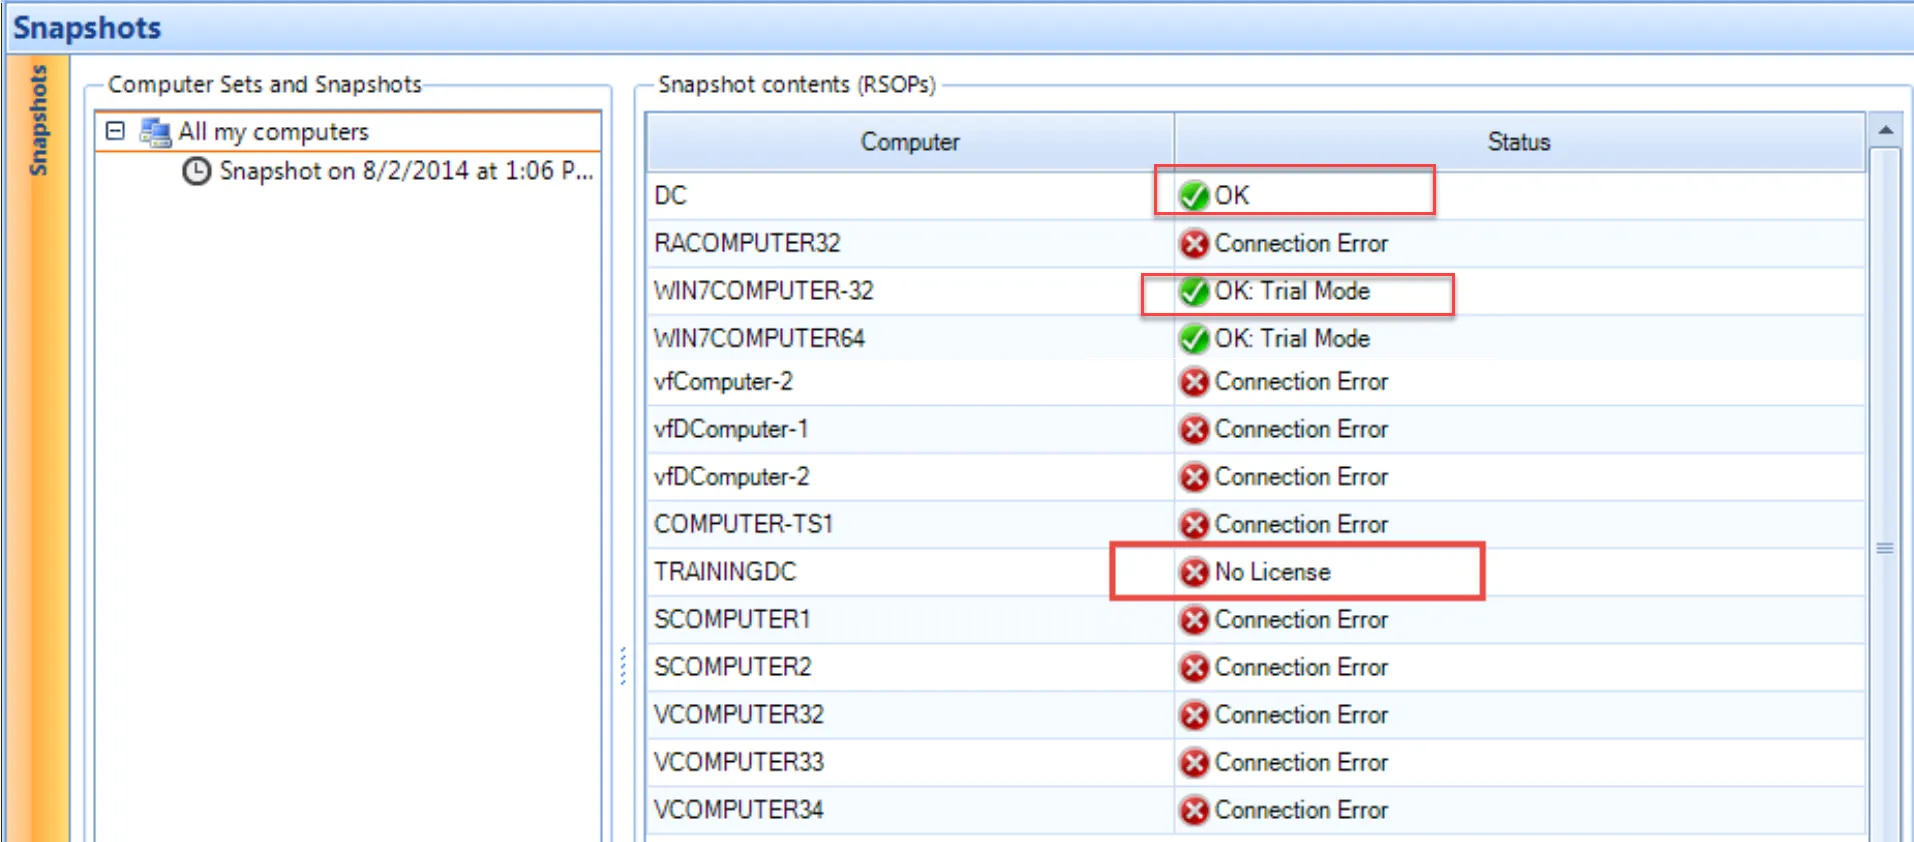The width and height of the screenshot is (1914, 842).
Task: Click the red No License icon for TRAININGDC
Action: click(1193, 572)
